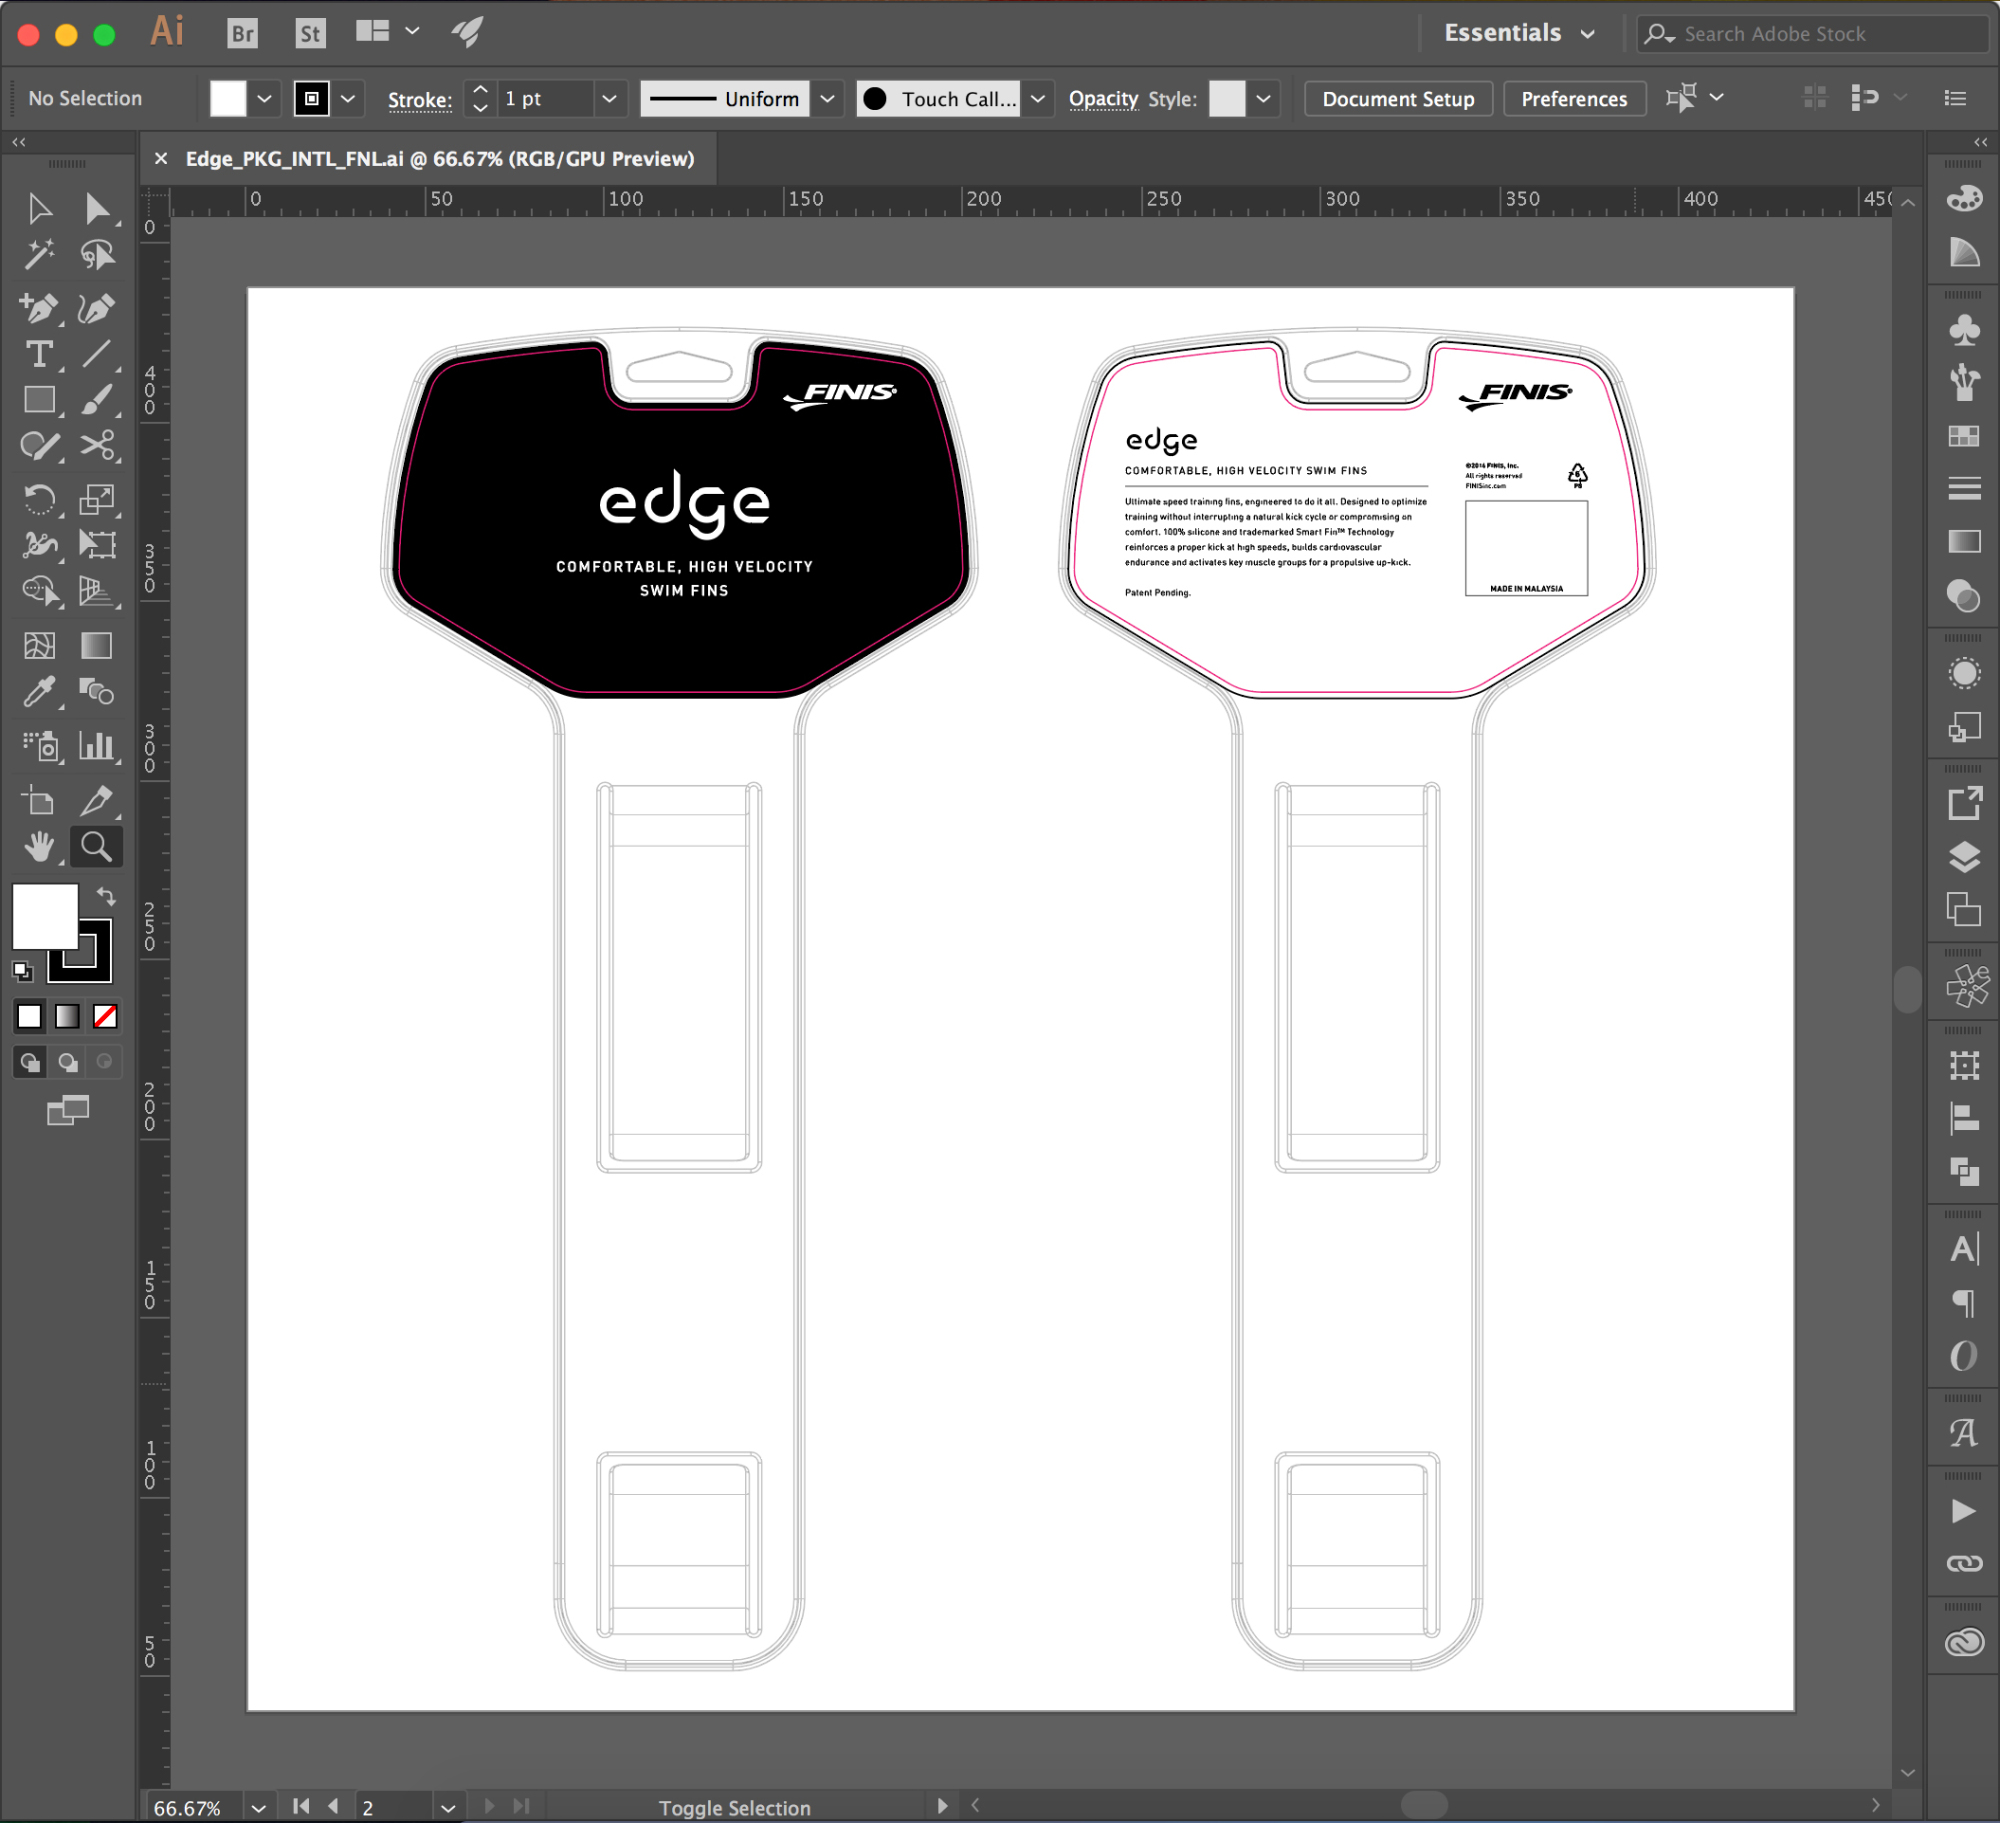The height and width of the screenshot is (1823, 2000).
Task: Select the Pen tool
Action: (39, 308)
